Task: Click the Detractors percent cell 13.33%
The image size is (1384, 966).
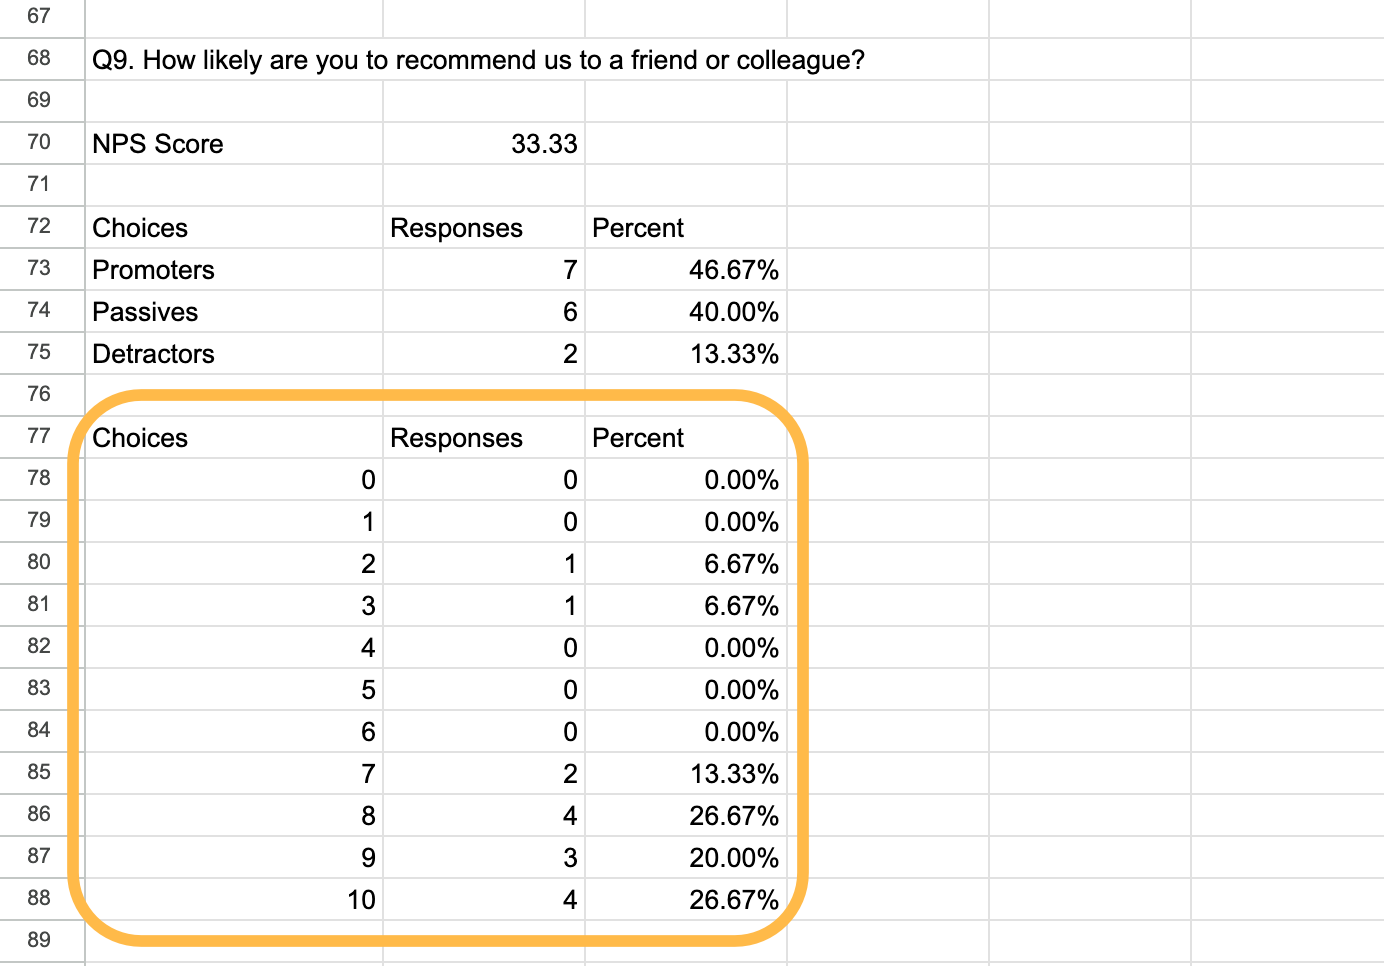Action: (734, 354)
